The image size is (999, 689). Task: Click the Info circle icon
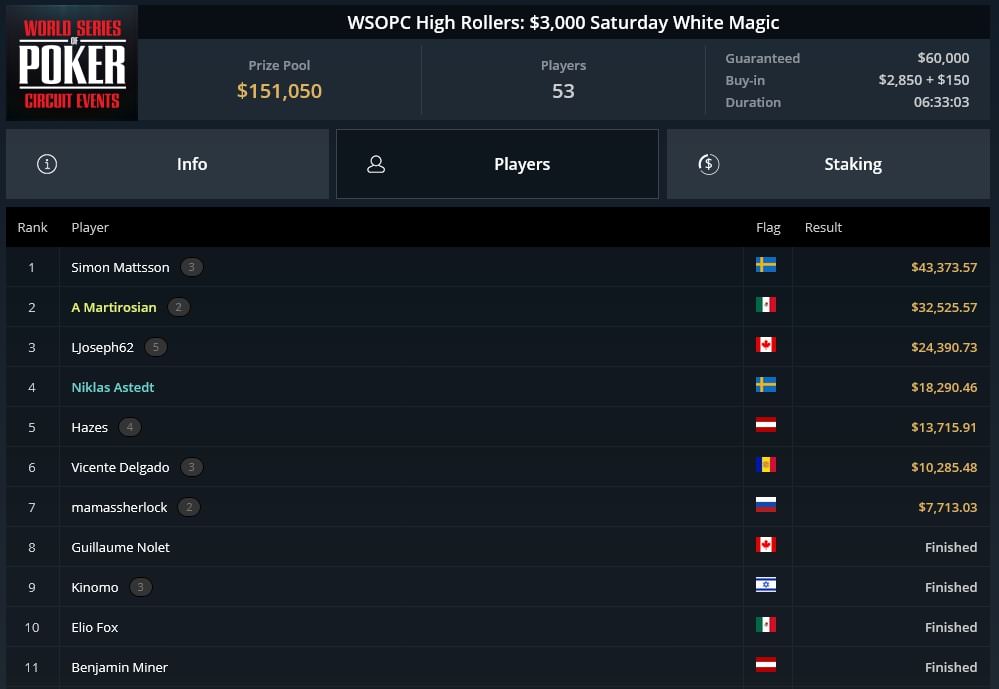[47, 164]
